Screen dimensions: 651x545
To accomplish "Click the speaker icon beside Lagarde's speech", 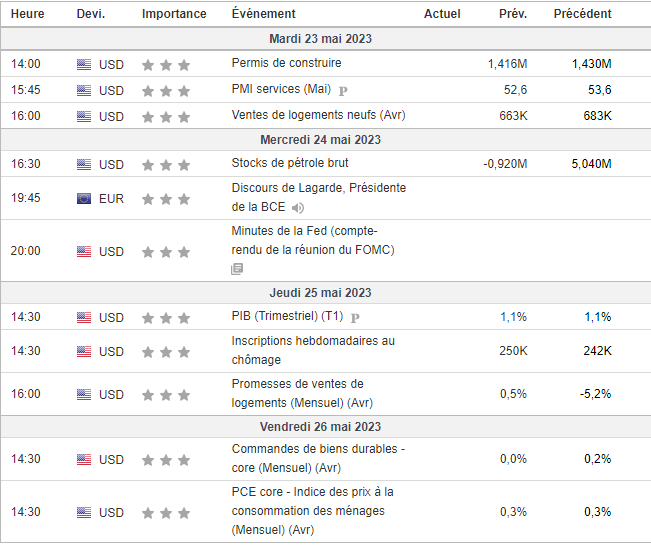I will [x=297, y=208].
